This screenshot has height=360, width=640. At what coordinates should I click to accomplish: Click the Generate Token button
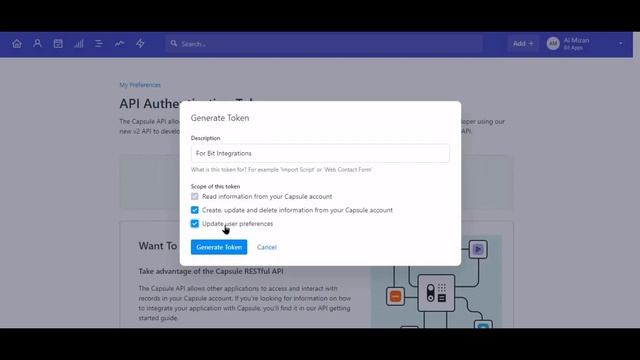[x=219, y=247]
